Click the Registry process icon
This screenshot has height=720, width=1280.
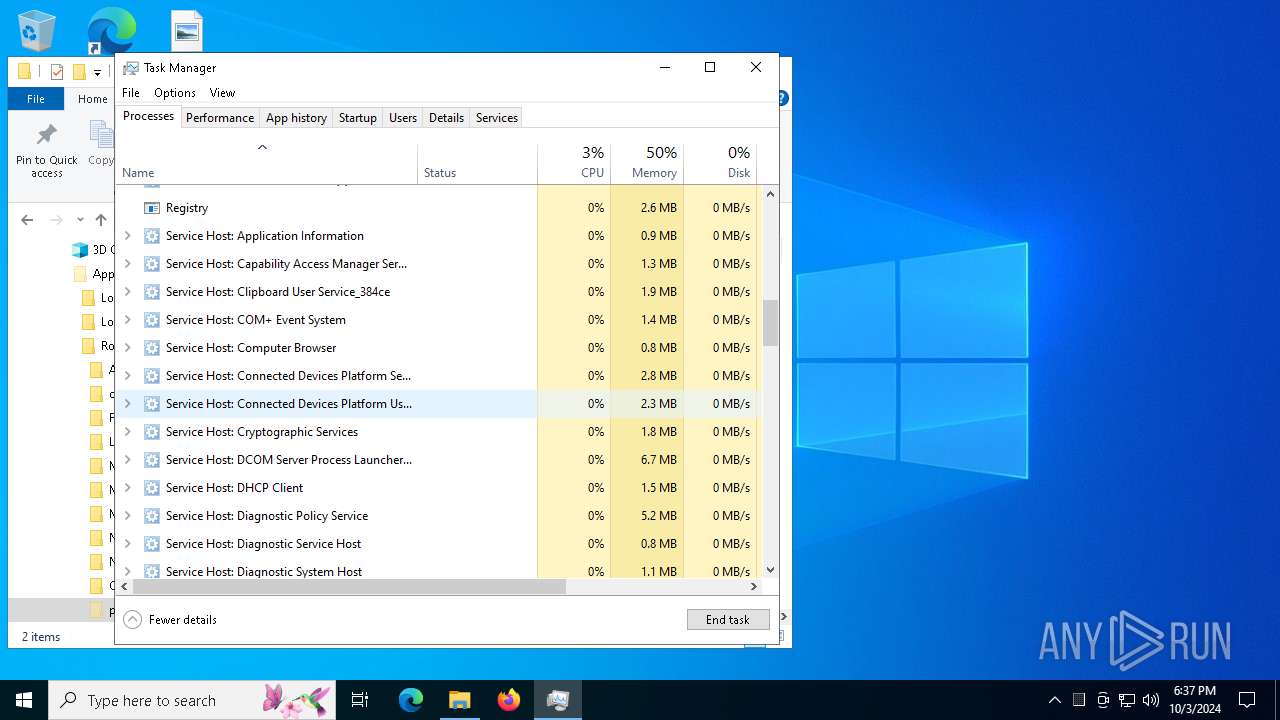tap(152, 208)
